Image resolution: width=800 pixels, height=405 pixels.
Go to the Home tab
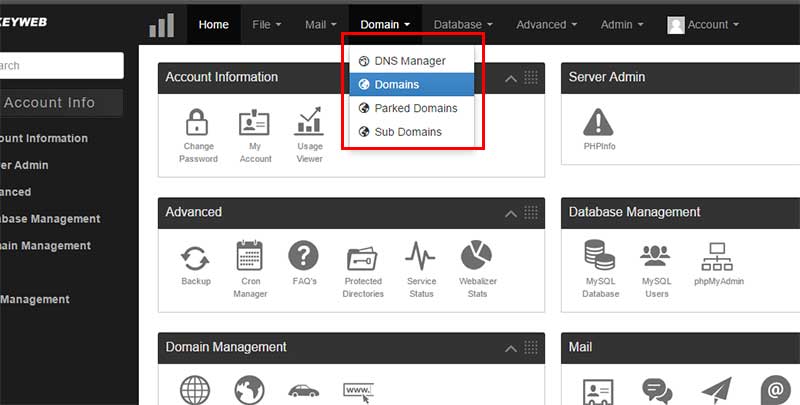pos(214,24)
